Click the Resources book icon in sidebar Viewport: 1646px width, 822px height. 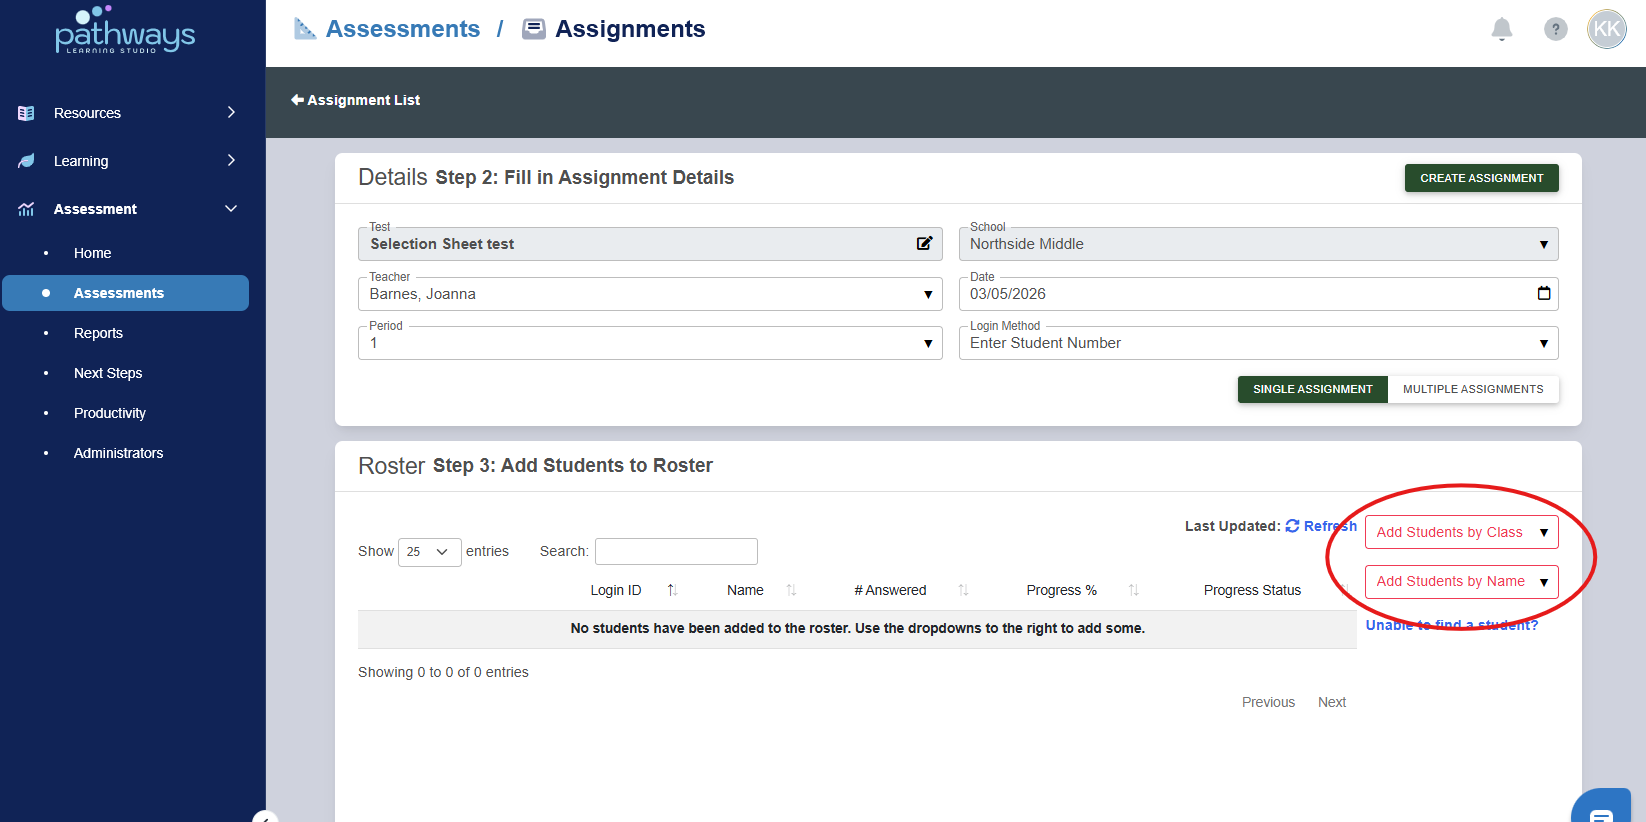click(x=26, y=113)
